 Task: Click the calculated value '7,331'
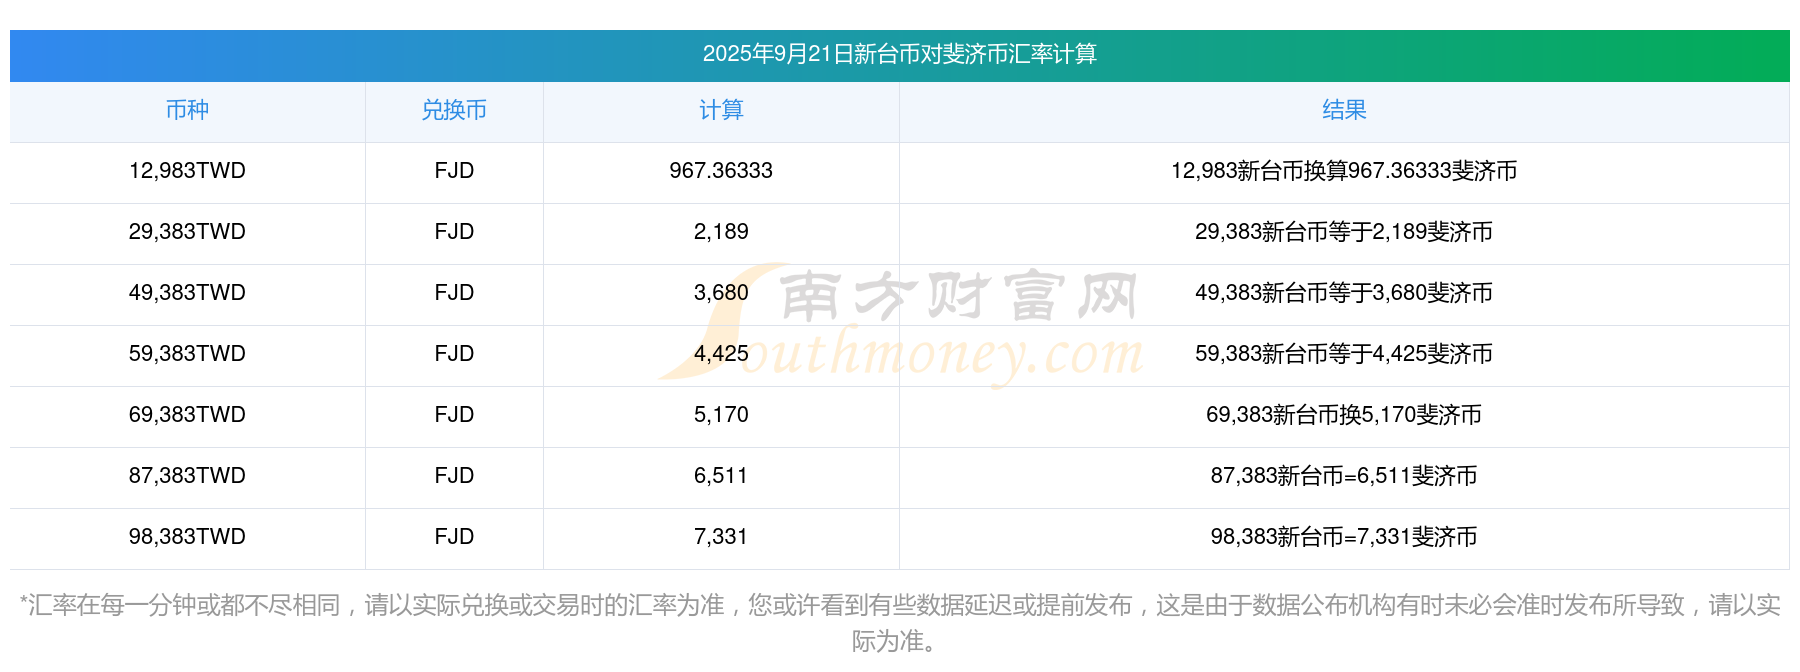tap(721, 537)
